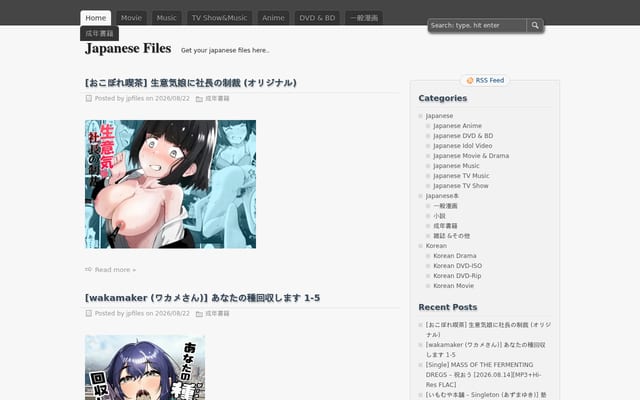Open the Music navigation tab
The height and width of the screenshot is (400, 640).
coord(167,18)
